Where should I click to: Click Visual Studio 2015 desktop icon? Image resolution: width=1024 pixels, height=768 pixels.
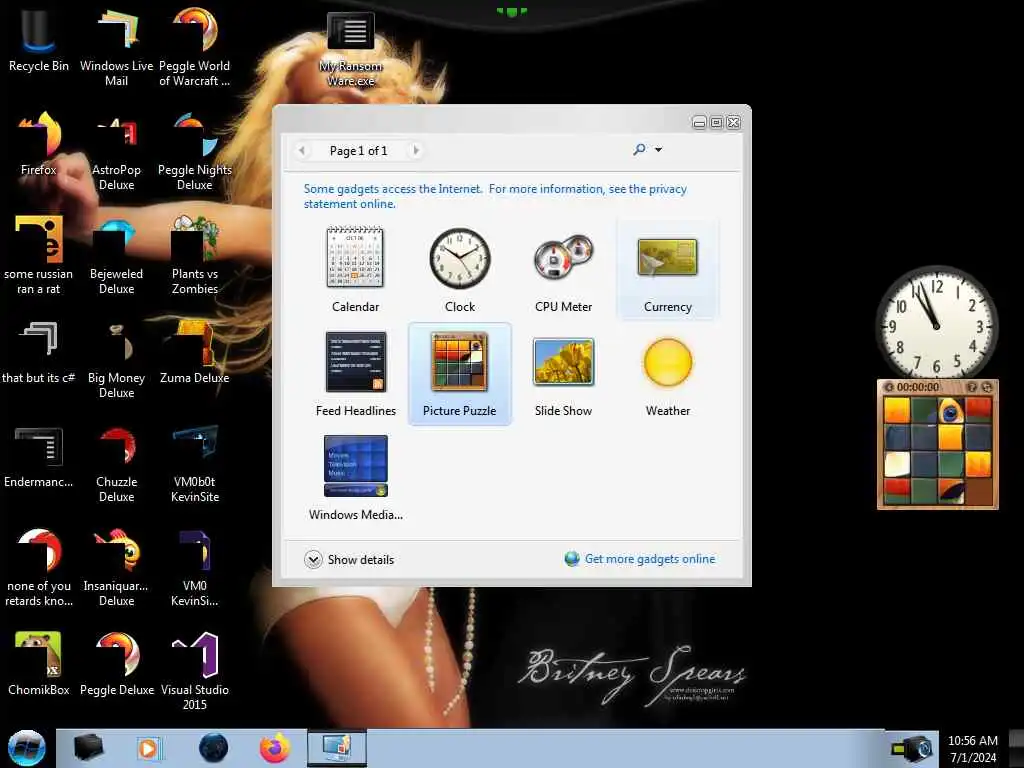pos(195,672)
